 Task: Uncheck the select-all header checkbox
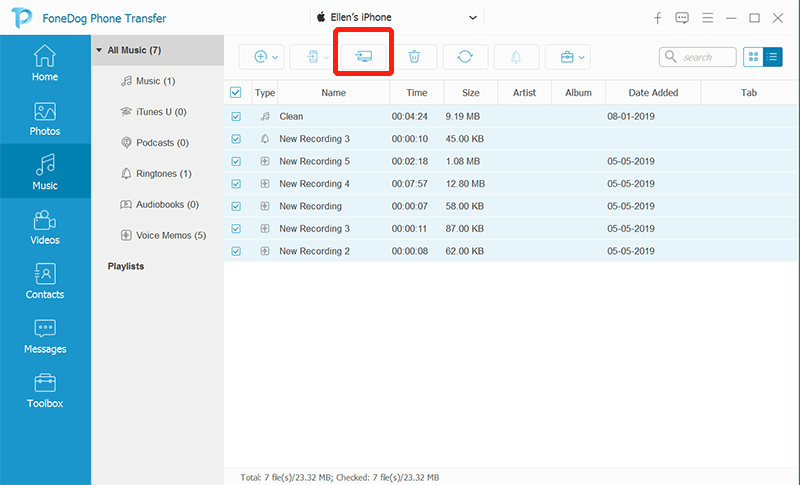(x=236, y=93)
